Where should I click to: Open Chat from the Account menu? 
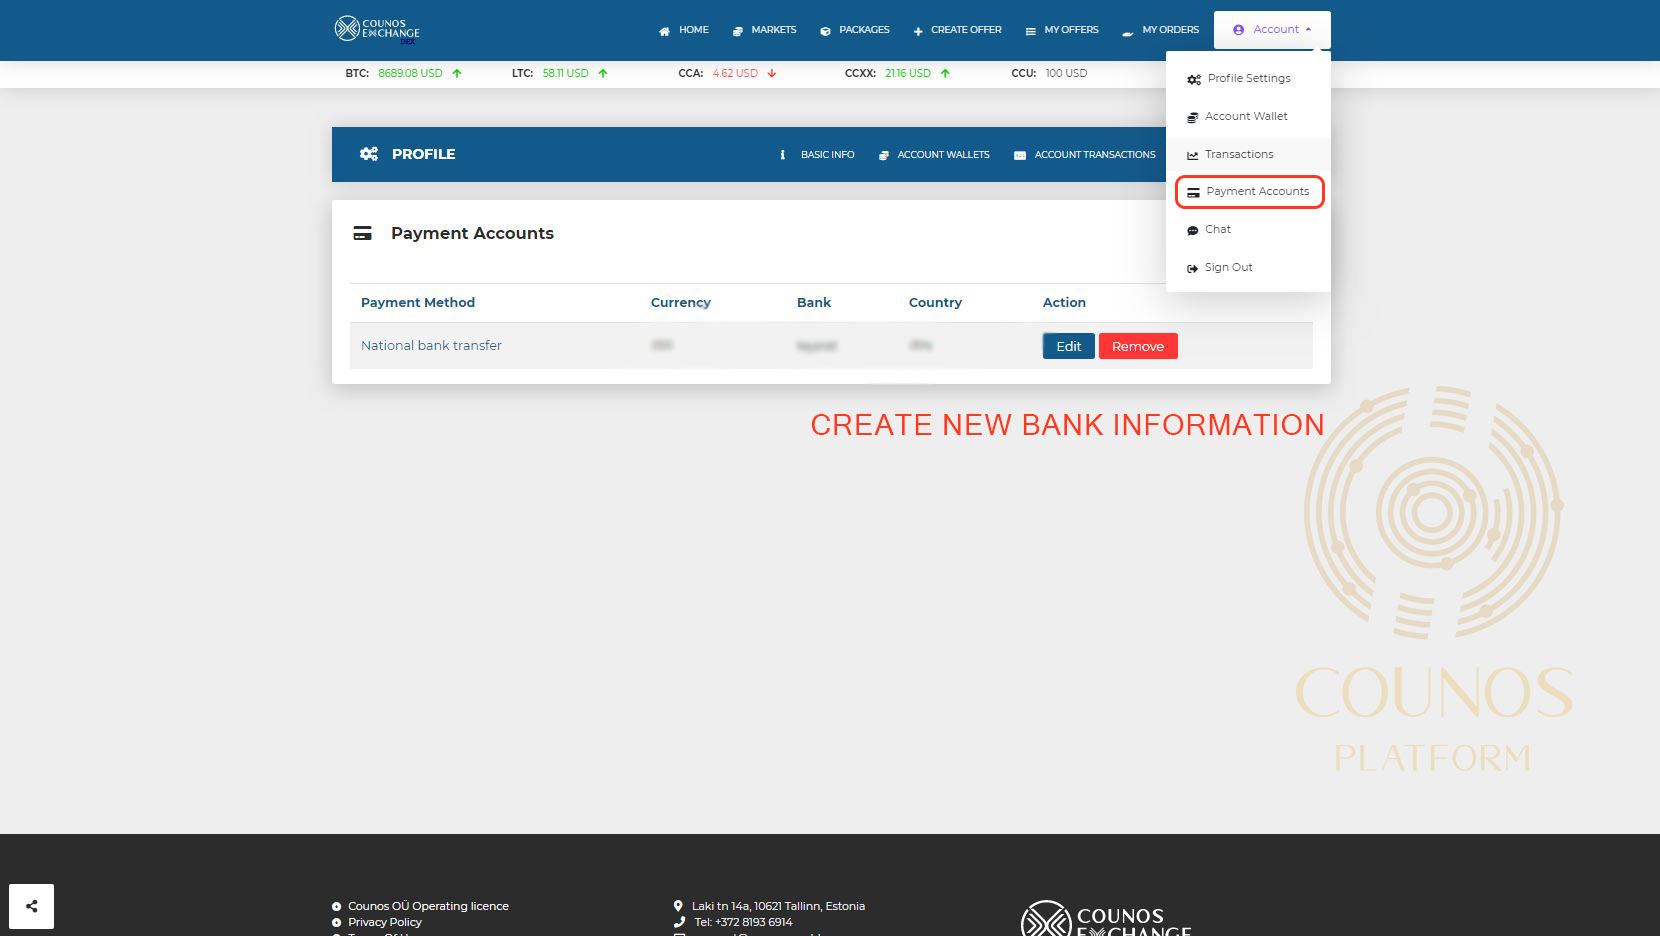1248,229
